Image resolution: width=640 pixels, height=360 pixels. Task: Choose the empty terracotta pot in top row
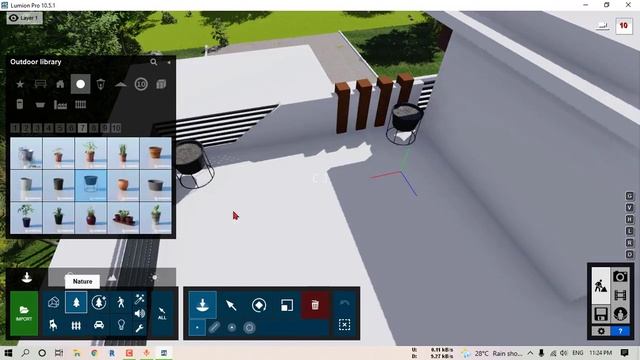pos(156,153)
